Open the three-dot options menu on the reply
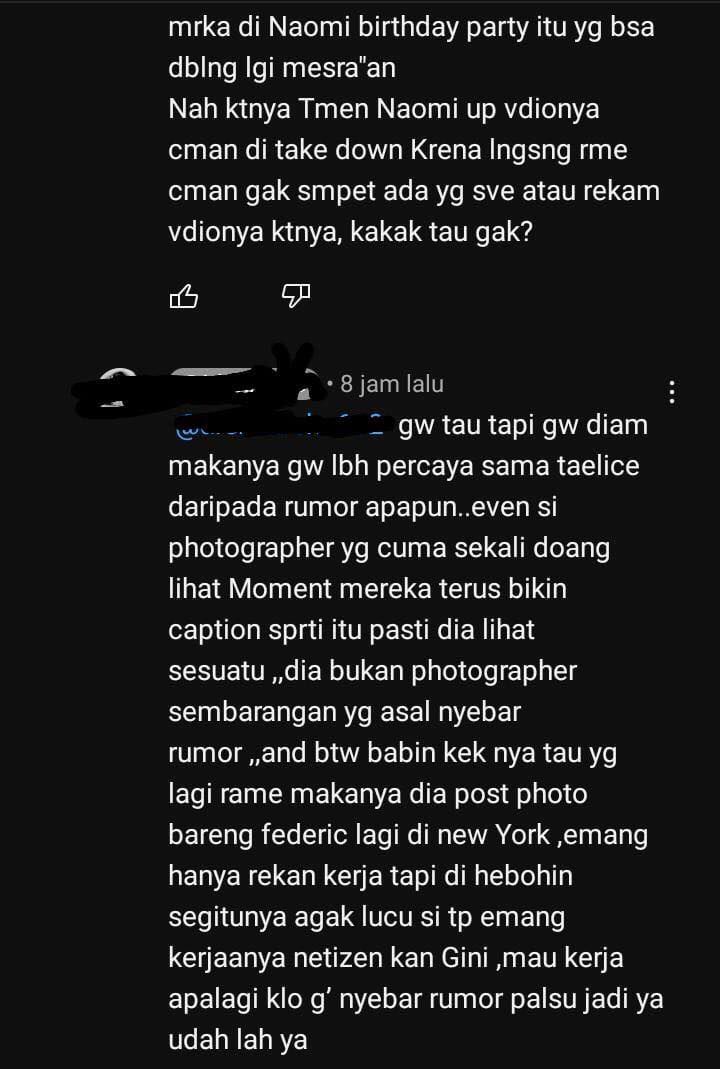The height and width of the screenshot is (1069, 720). pyautogui.click(x=672, y=392)
